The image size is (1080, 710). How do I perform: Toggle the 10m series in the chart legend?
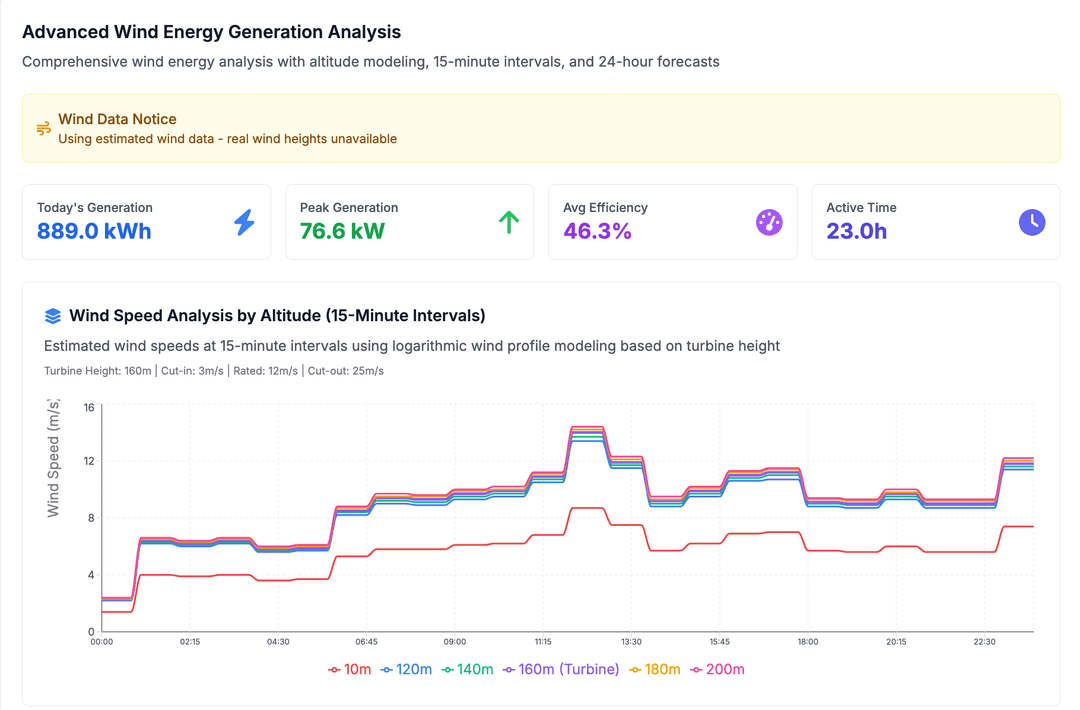coord(351,668)
